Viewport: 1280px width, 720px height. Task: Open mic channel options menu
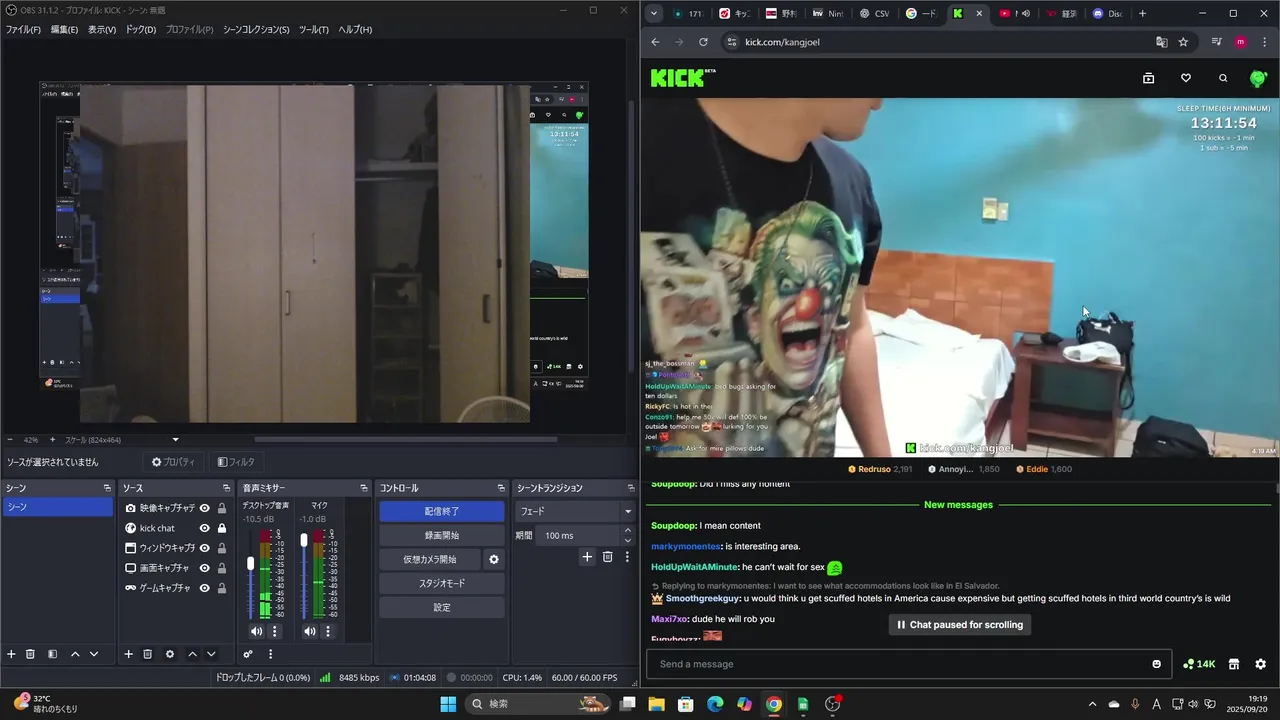327,631
